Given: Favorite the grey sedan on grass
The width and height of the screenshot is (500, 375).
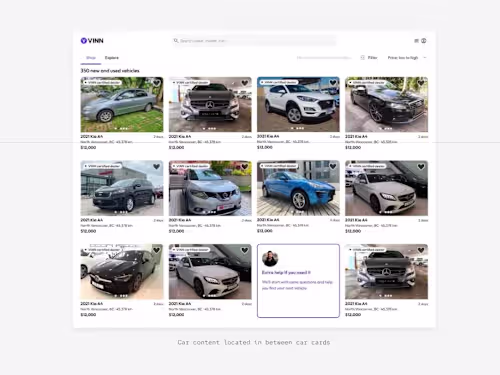Looking at the screenshot, I should click(x=156, y=83).
